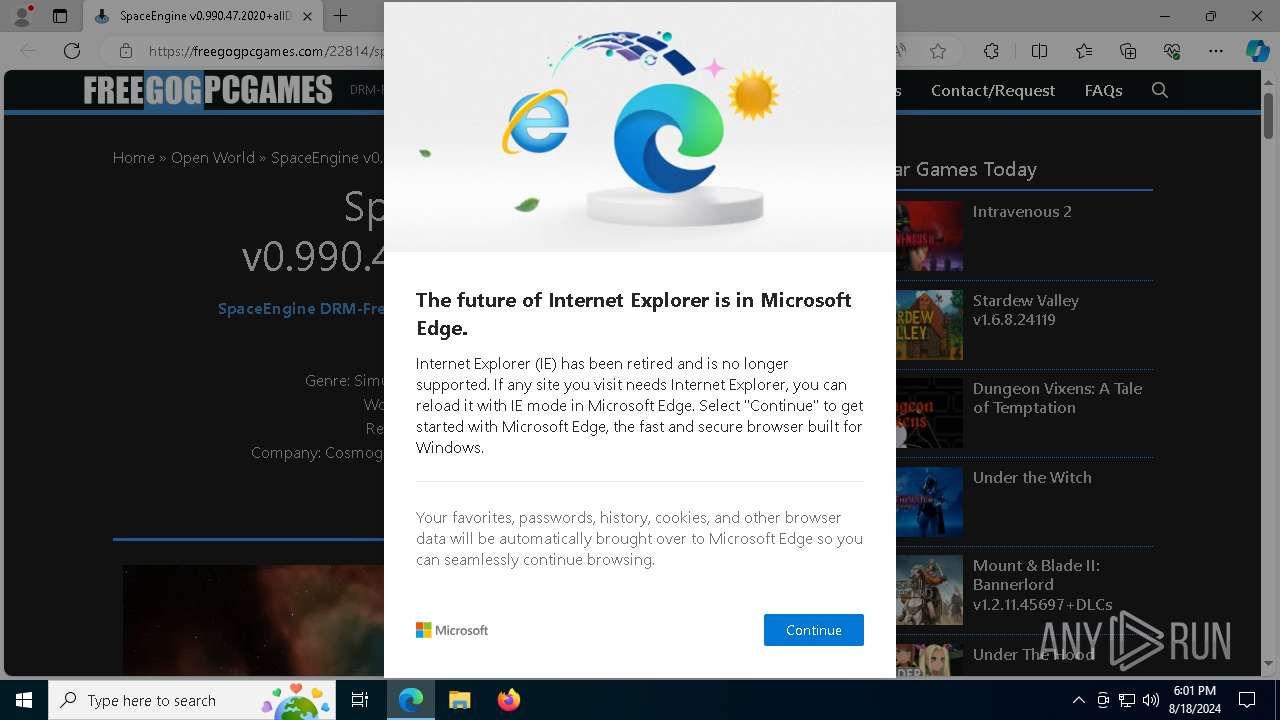
Task: Open the Open World breadcrumb category
Action: [x=213, y=157]
